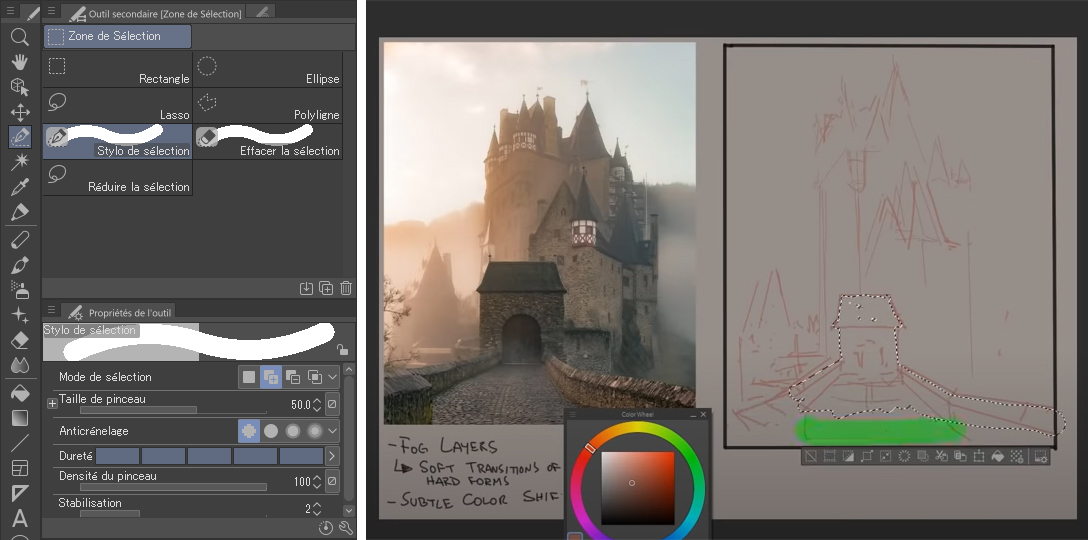Switch to Zone de Sélection group tab
1088x540 pixels.
[117, 37]
